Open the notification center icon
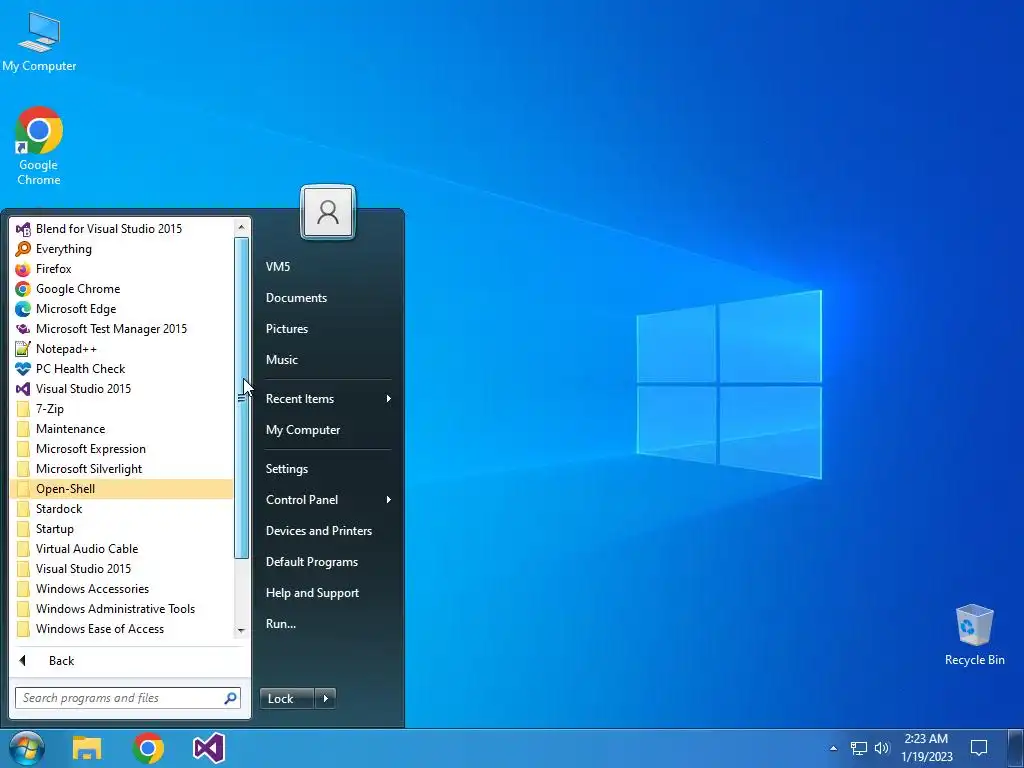This screenshot has height=768, width=1024. tap(978, 748)
